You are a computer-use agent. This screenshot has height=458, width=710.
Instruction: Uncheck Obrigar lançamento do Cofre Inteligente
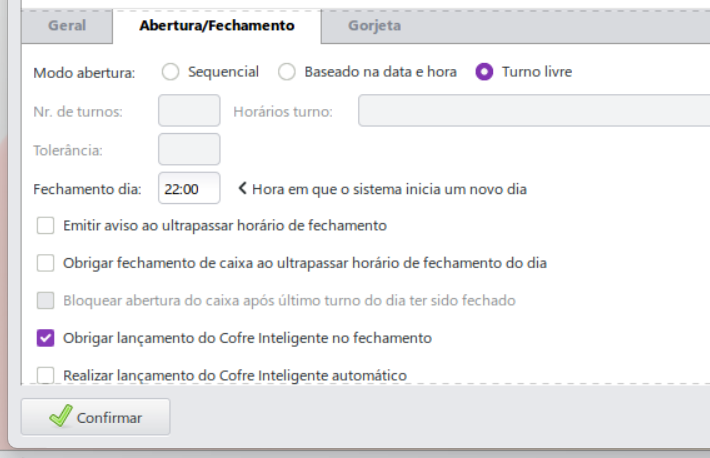point(45,338)
